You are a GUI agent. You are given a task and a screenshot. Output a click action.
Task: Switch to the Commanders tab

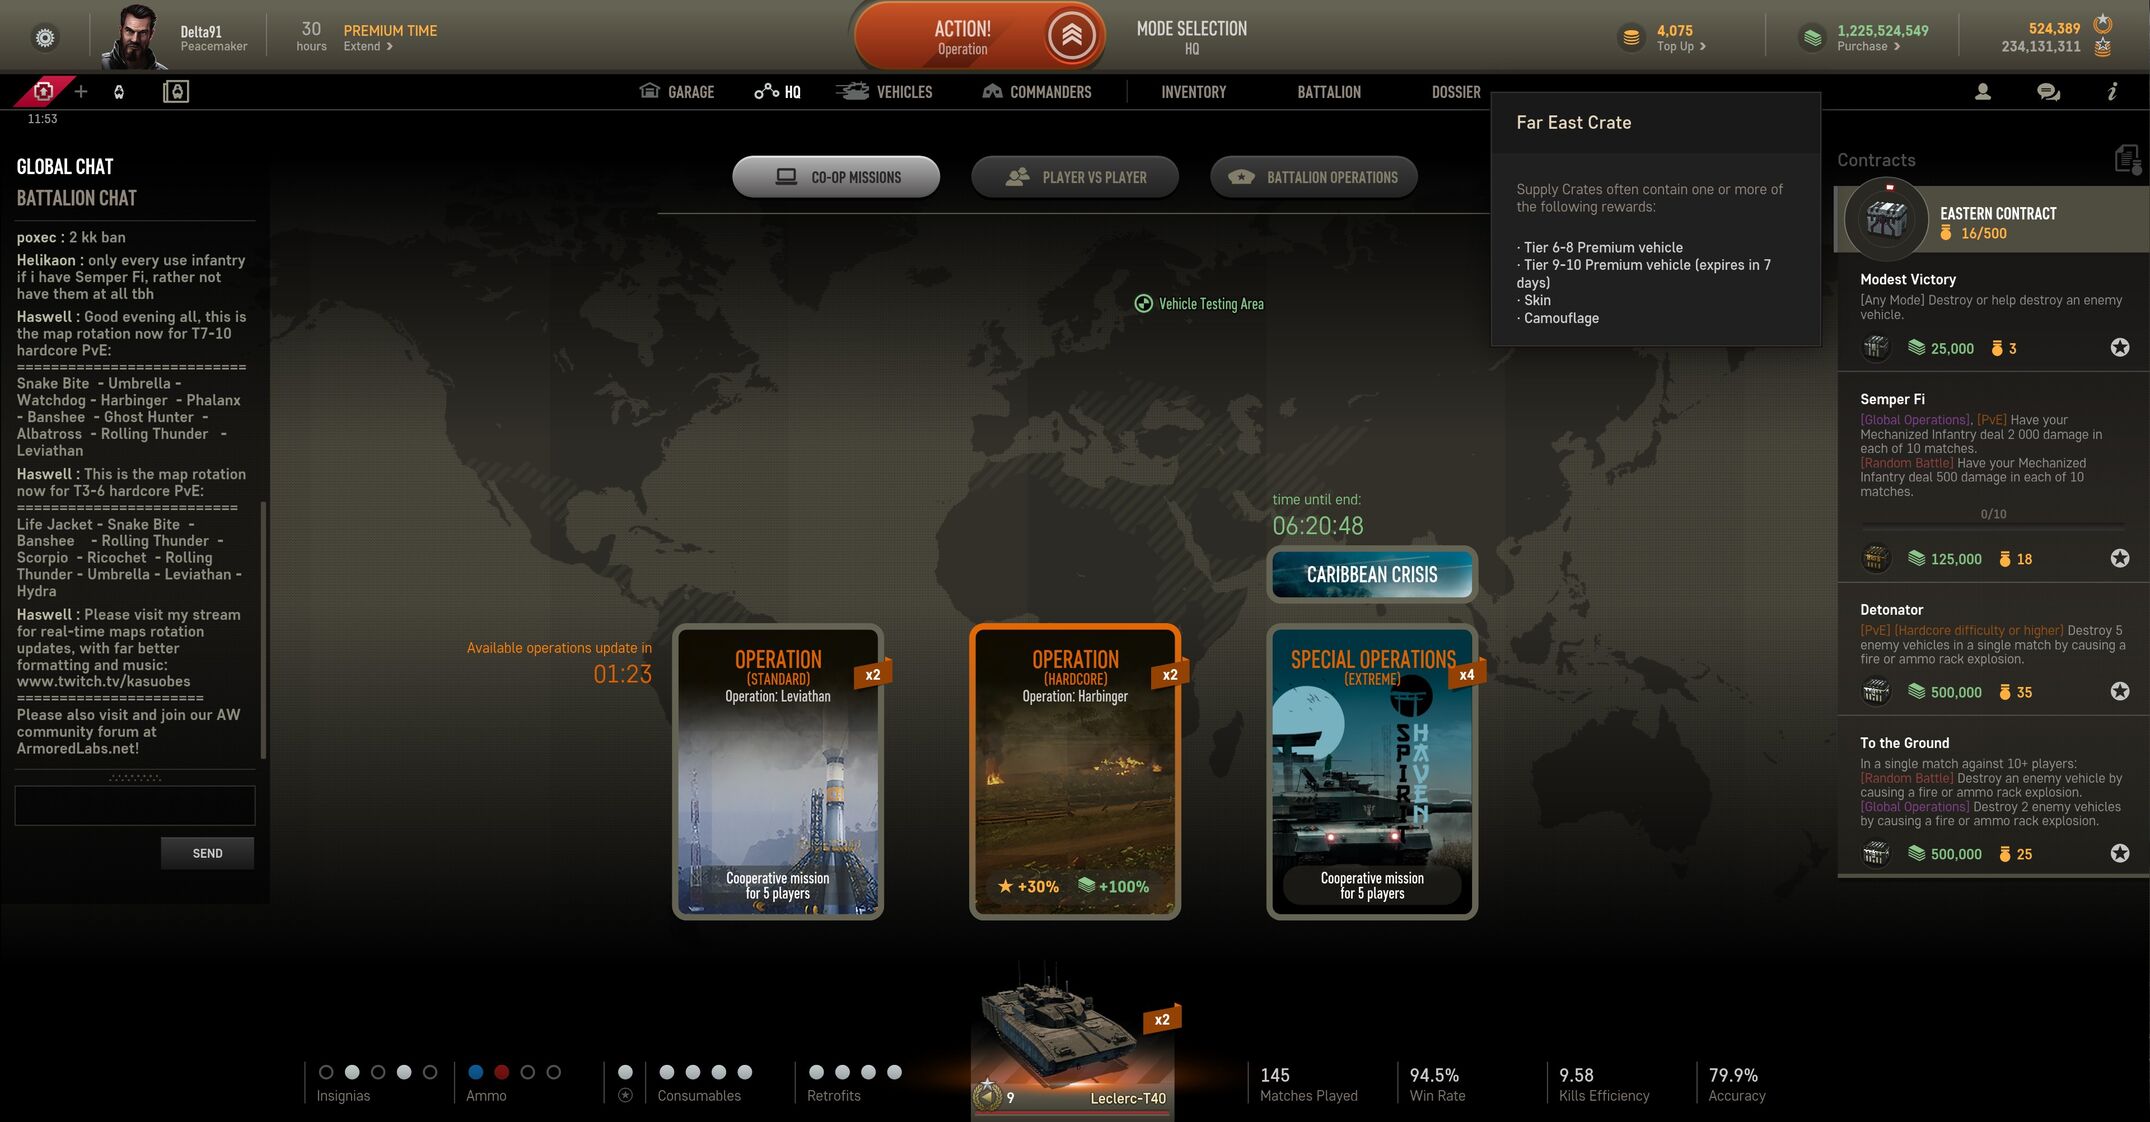(1037, 92)
